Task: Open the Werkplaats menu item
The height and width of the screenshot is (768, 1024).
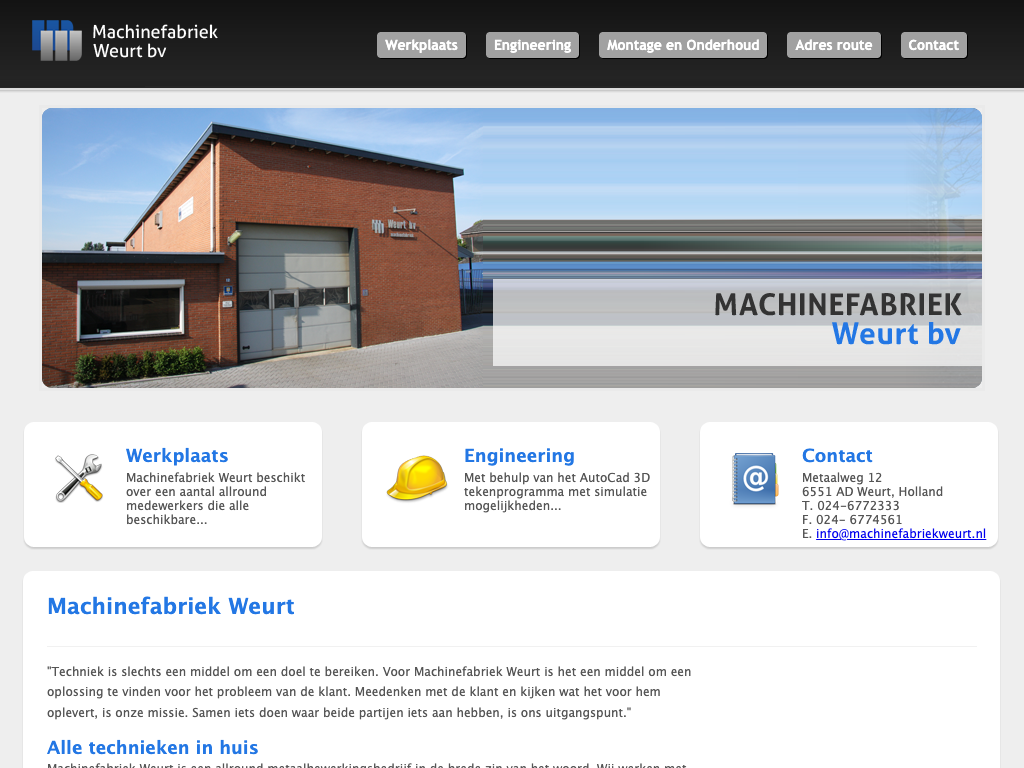Action: (421, 45)
